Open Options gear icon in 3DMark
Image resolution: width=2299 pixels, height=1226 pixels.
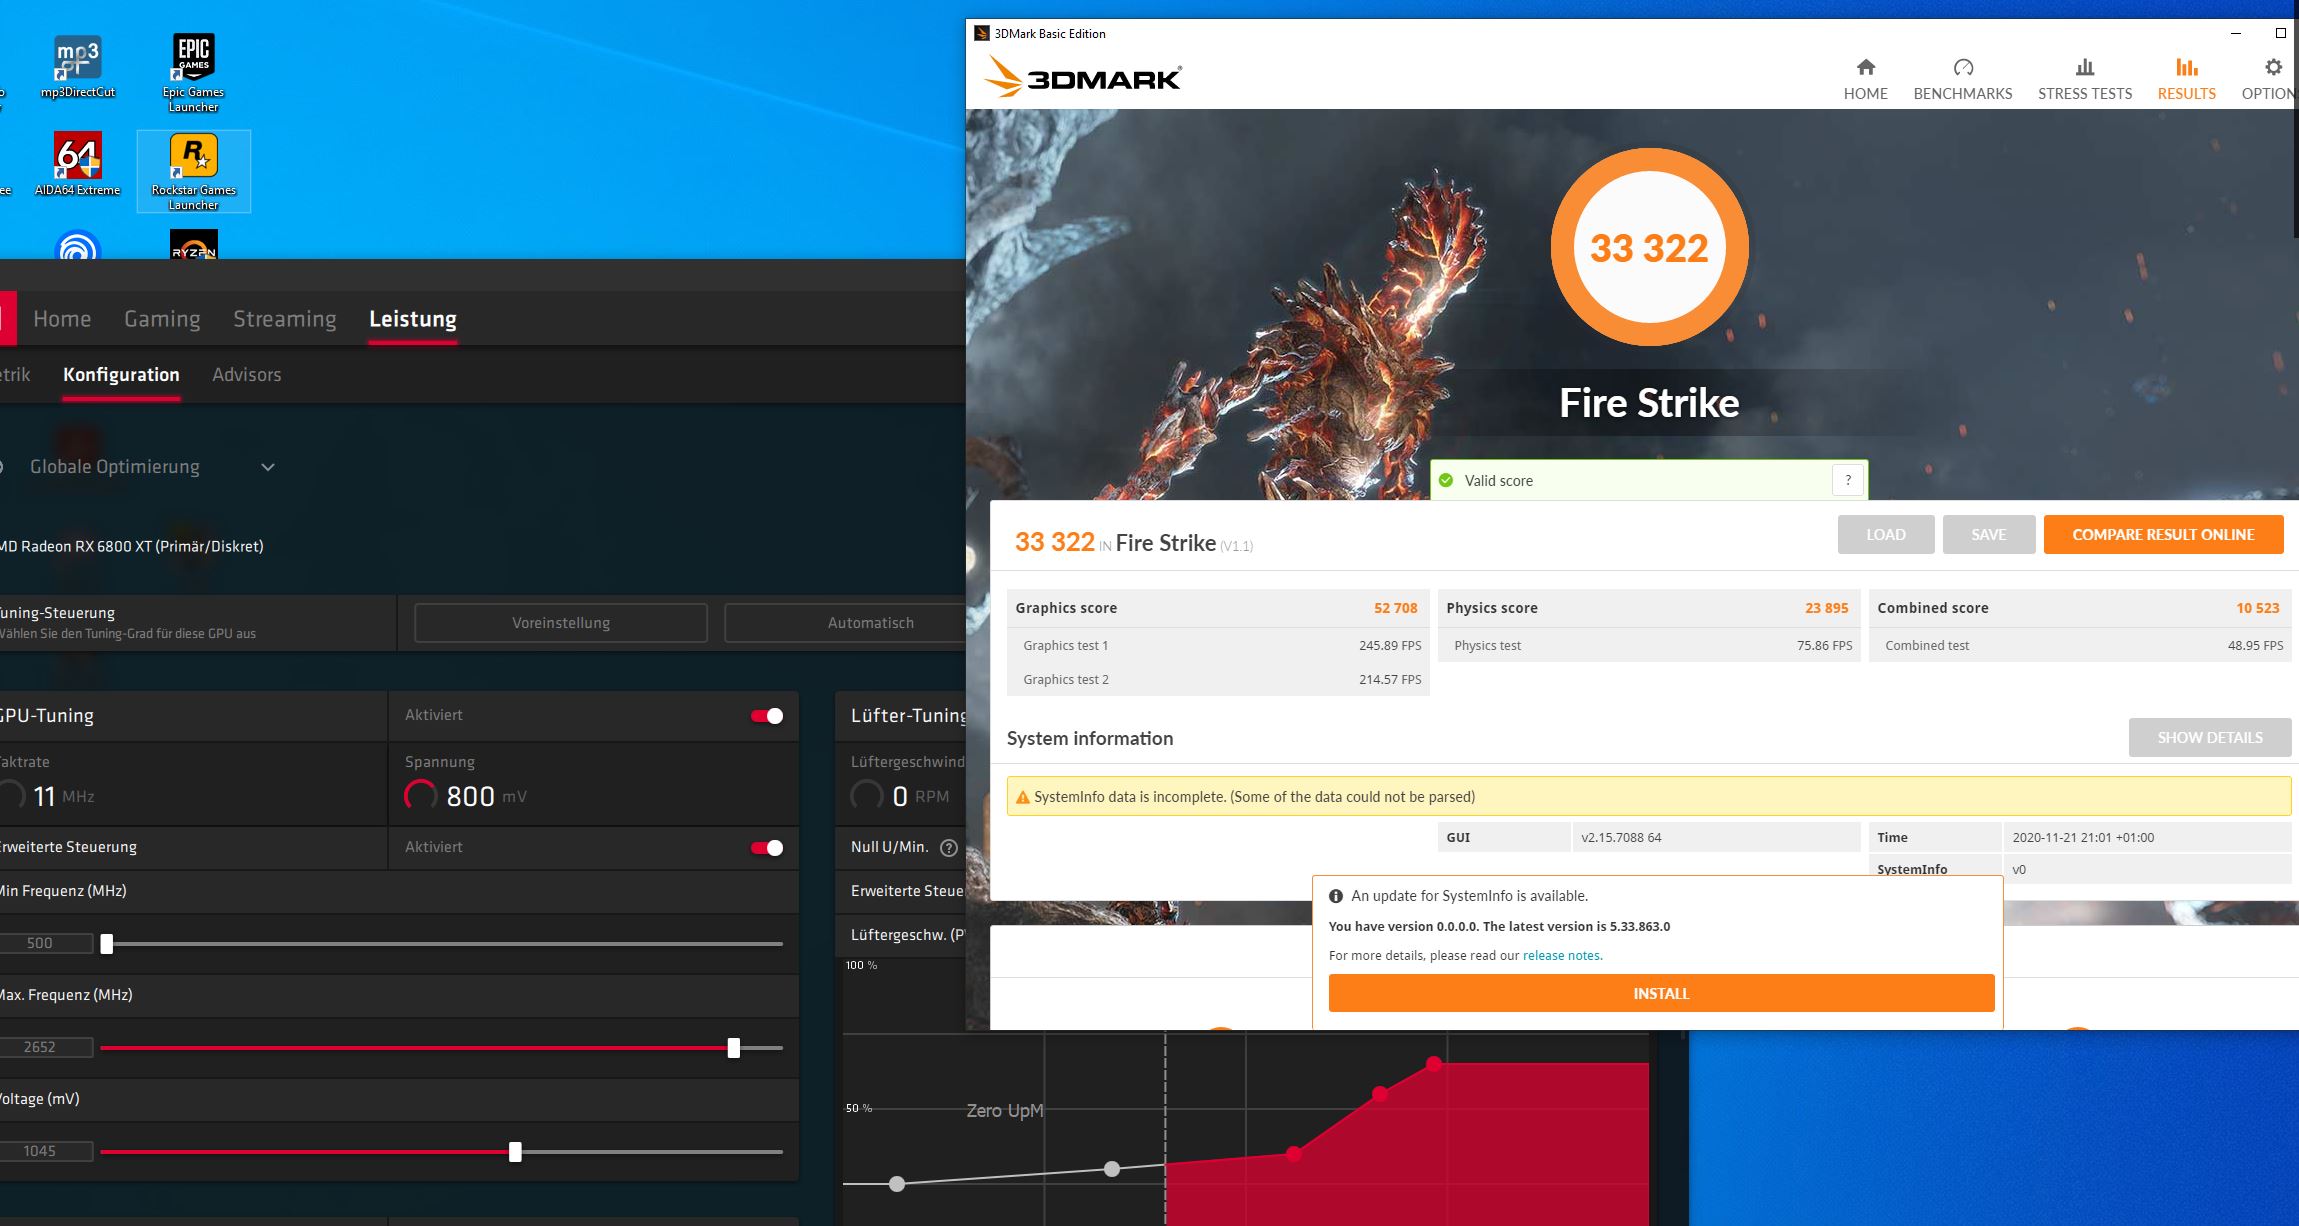(x=2273, y=68)
